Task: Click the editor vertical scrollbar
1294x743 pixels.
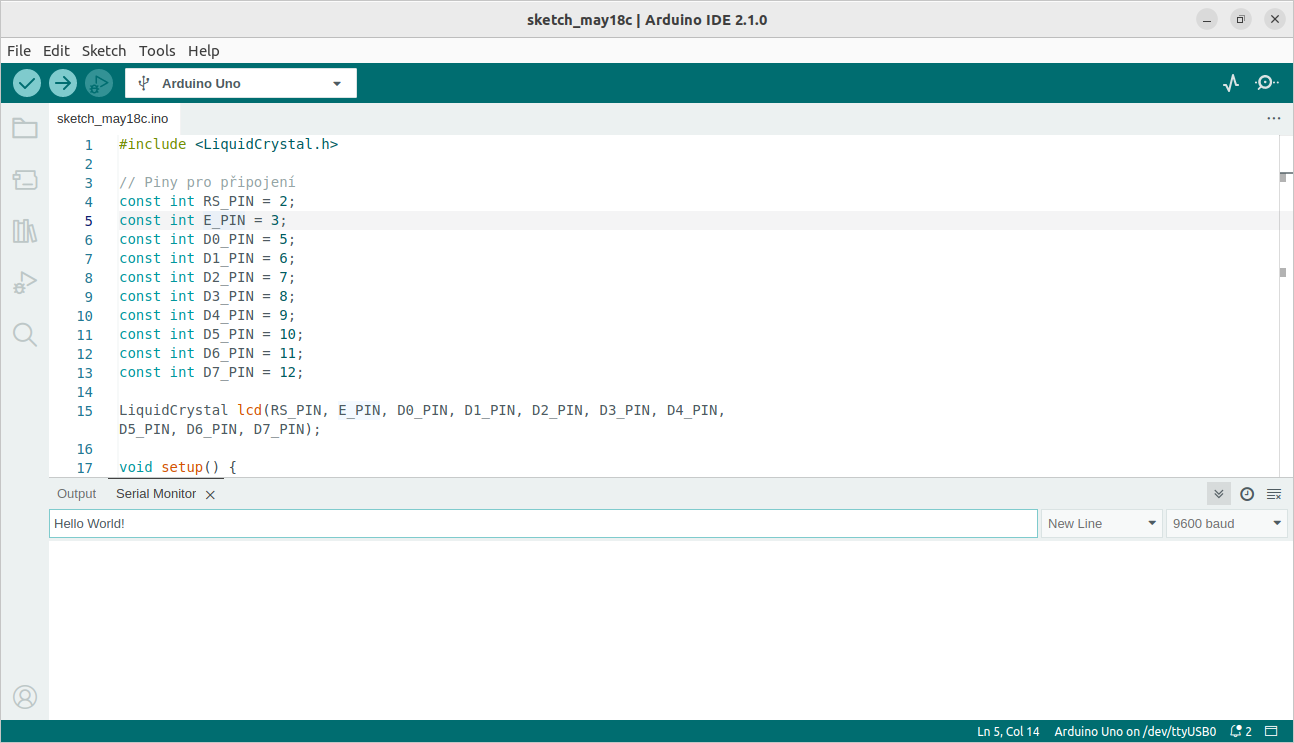Action: 1286,306
